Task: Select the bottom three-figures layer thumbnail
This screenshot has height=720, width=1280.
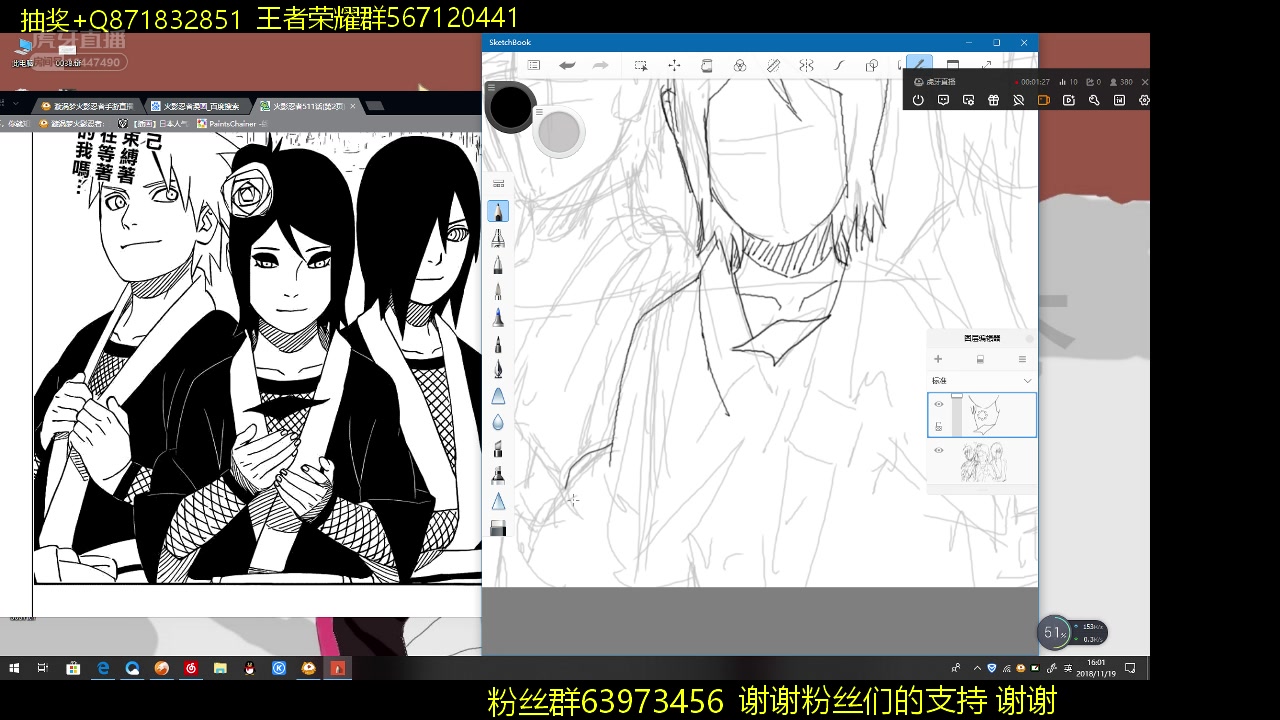Action: 983,464
